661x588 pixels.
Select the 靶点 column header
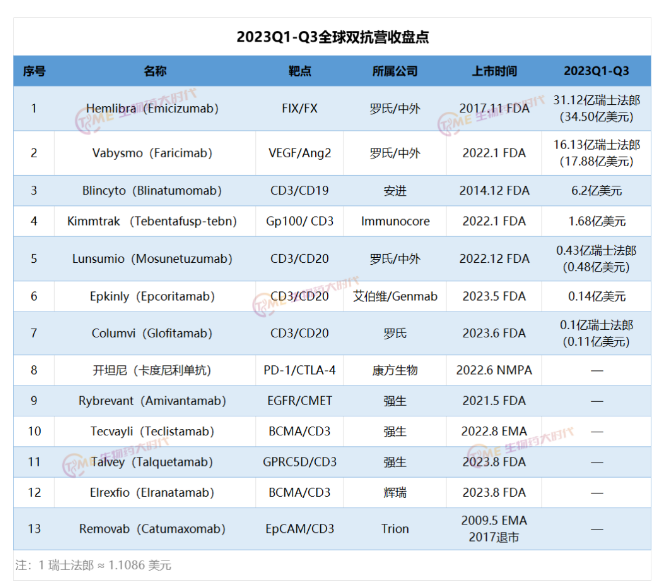300,71
